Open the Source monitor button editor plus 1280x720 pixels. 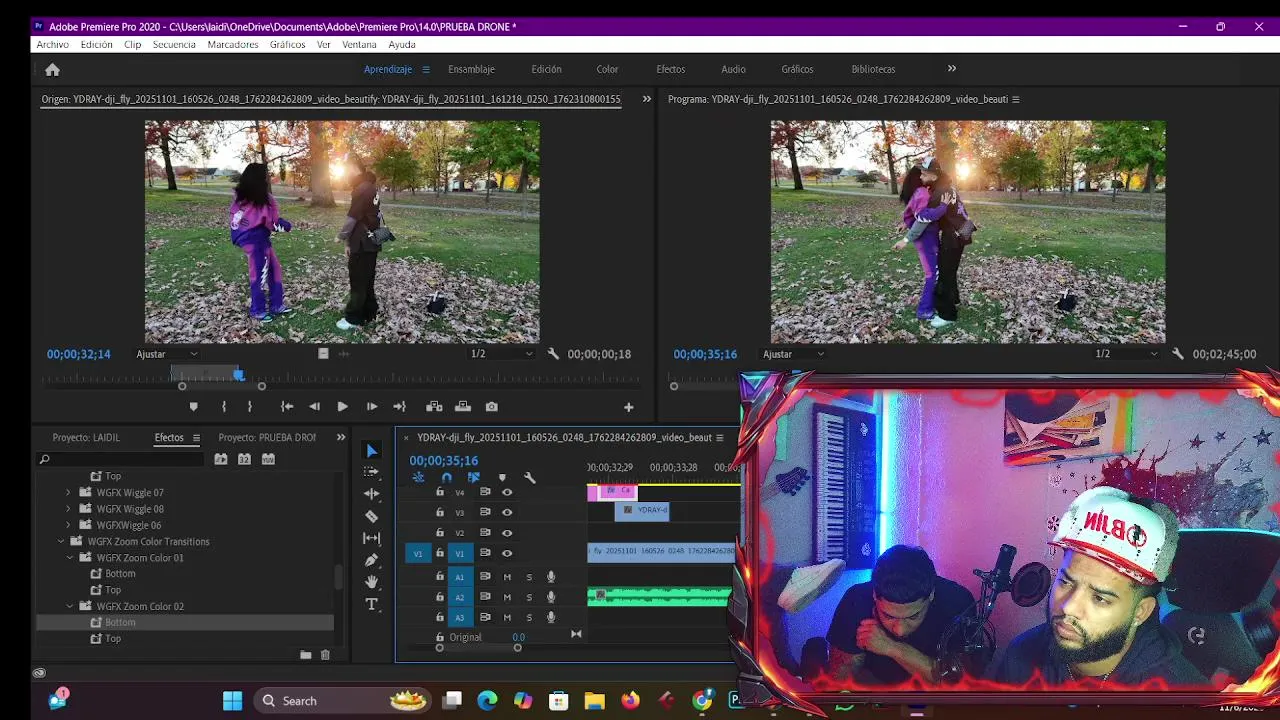tap(629, 407)
